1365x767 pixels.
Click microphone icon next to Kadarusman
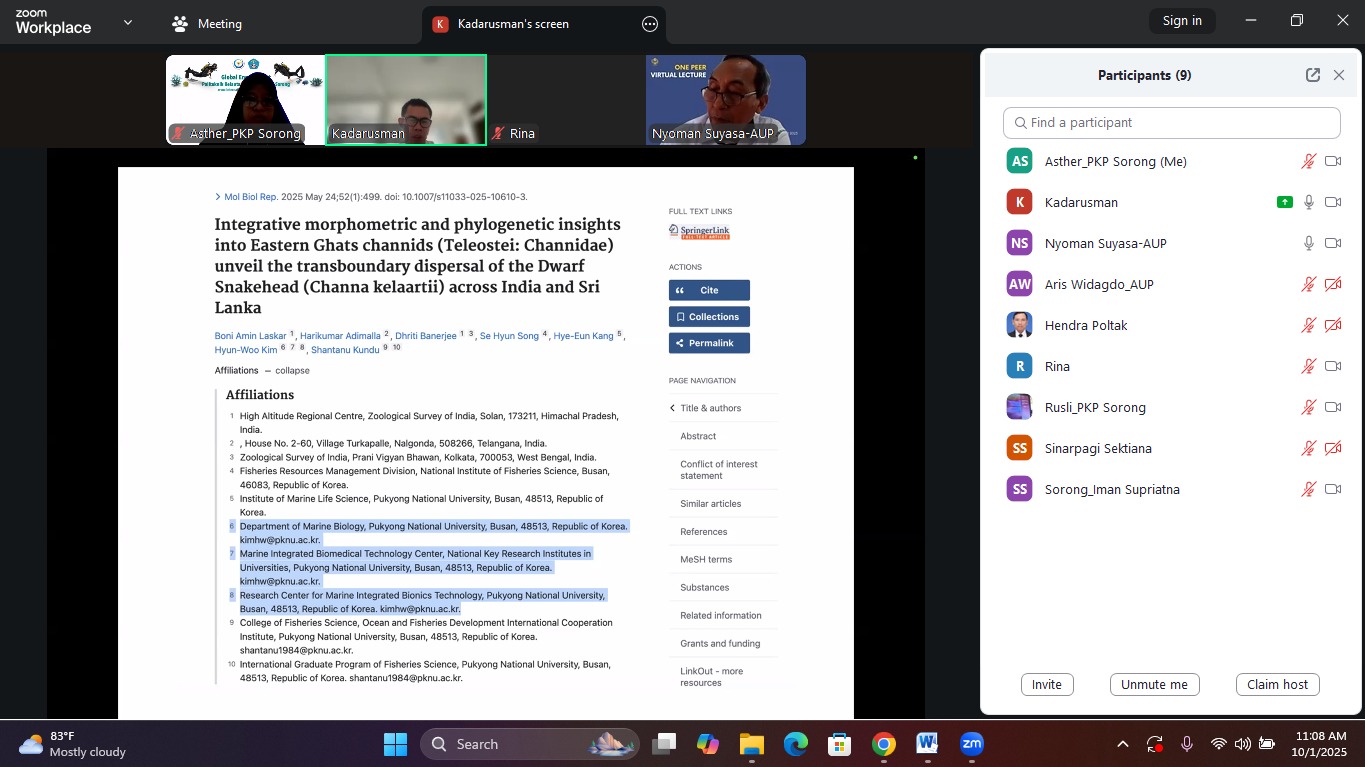pos(1308,202)
